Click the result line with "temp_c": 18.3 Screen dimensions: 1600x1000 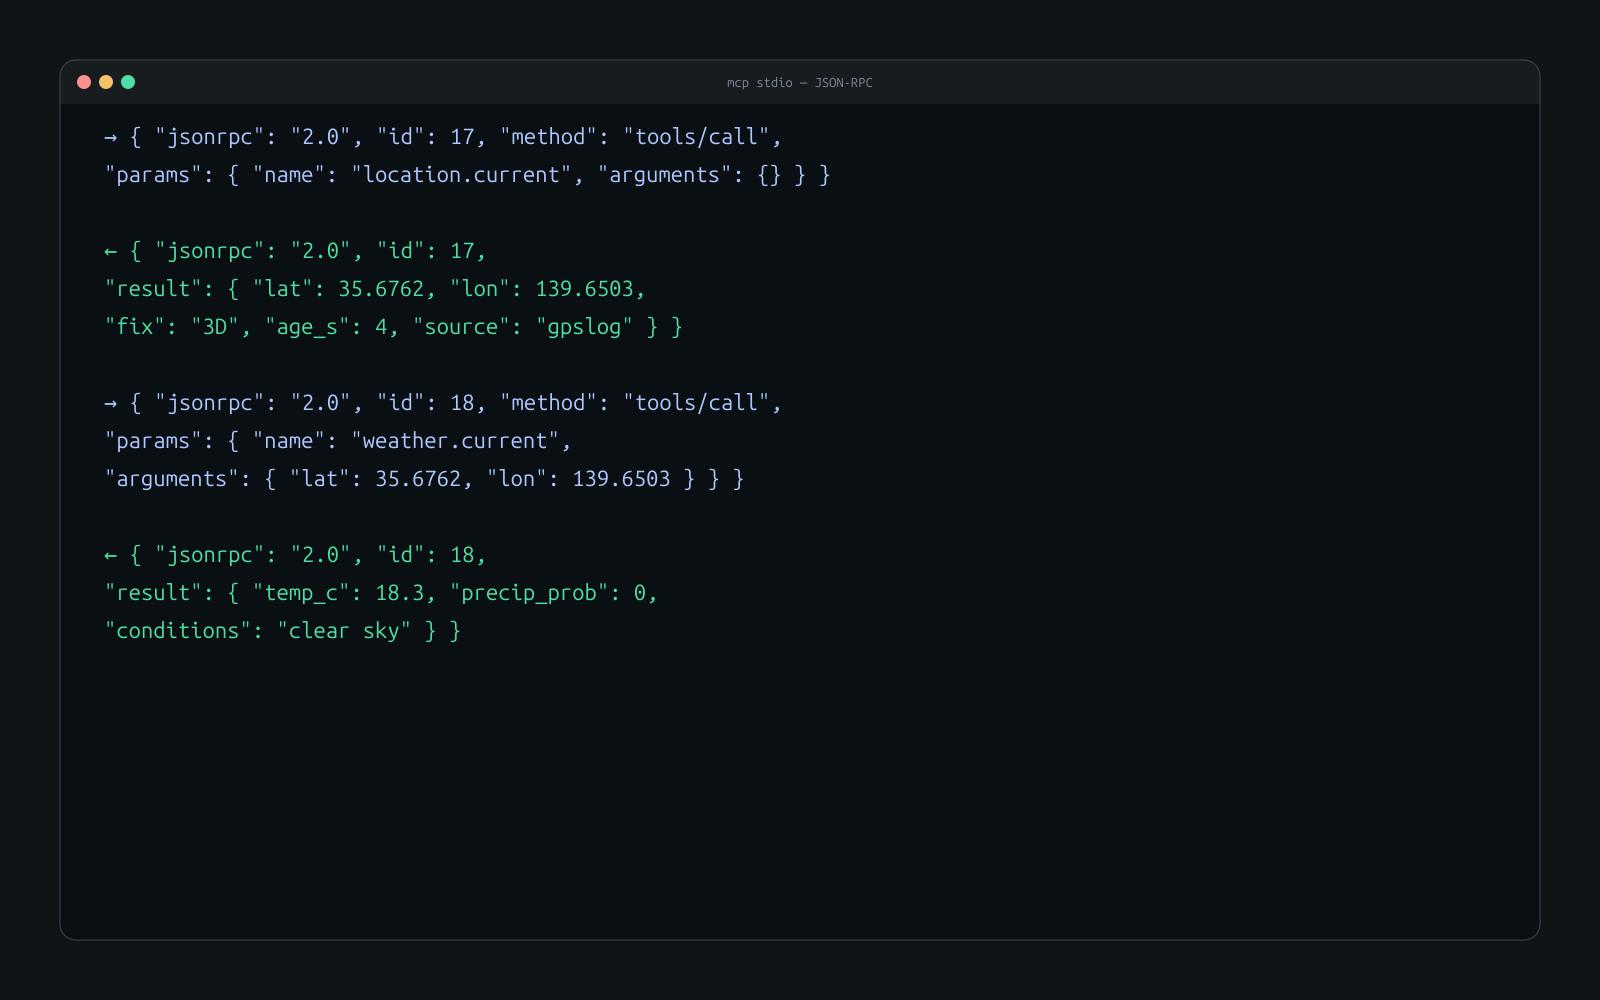381,593
